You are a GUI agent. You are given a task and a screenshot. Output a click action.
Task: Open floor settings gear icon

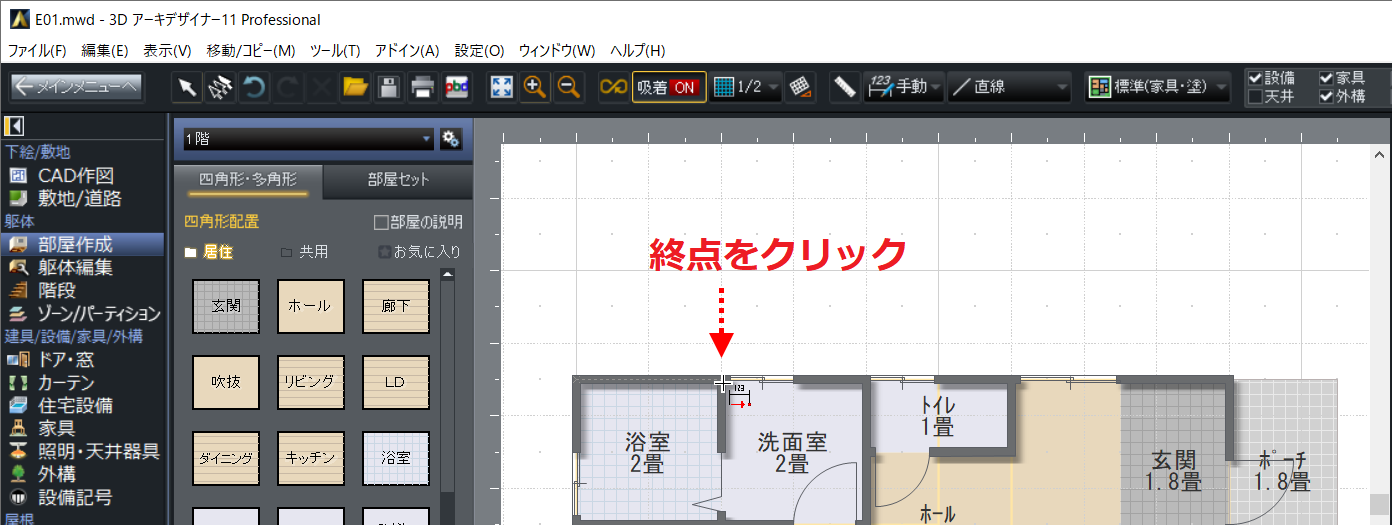click(x=450, y=139)
